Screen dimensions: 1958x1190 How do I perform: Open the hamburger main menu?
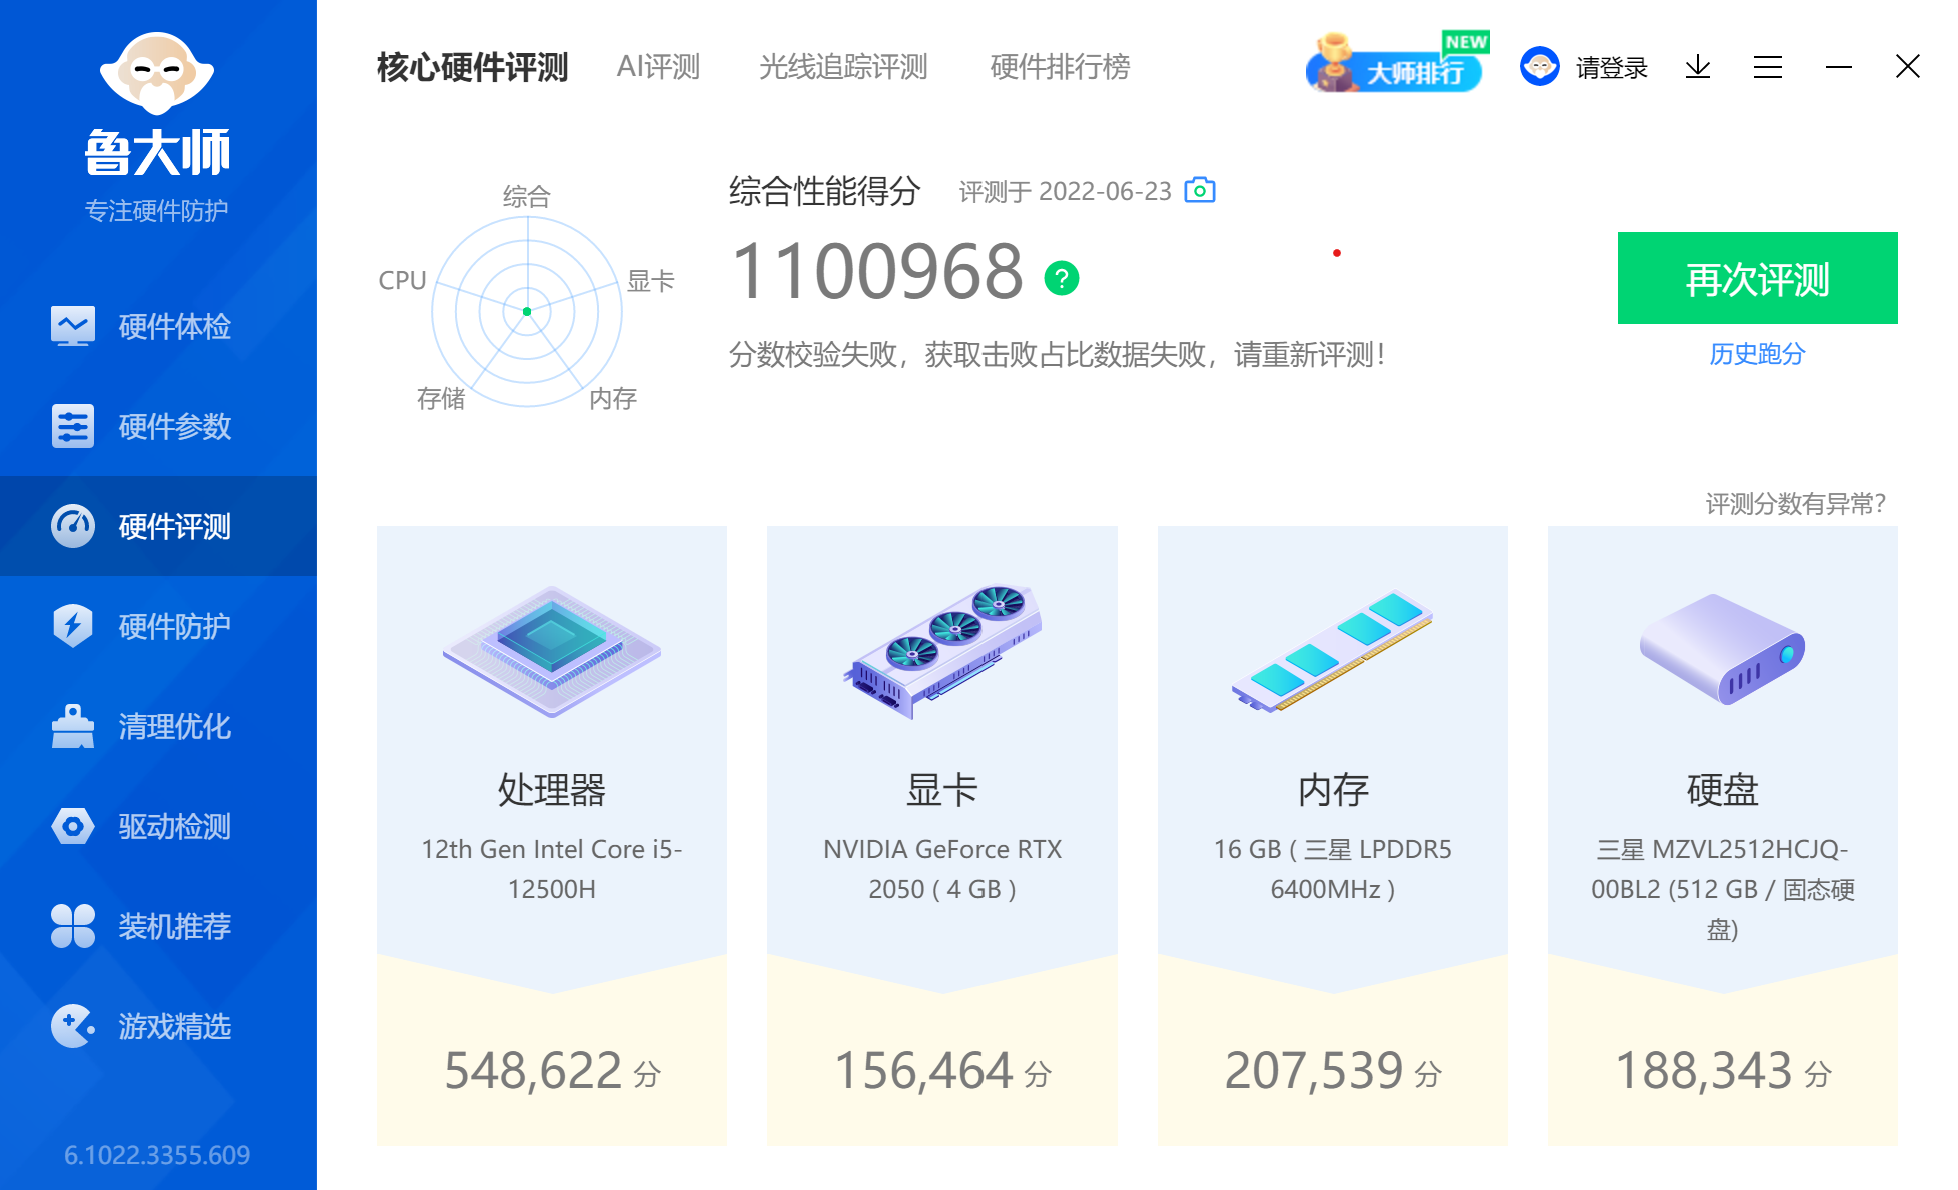click(1768, 67)
